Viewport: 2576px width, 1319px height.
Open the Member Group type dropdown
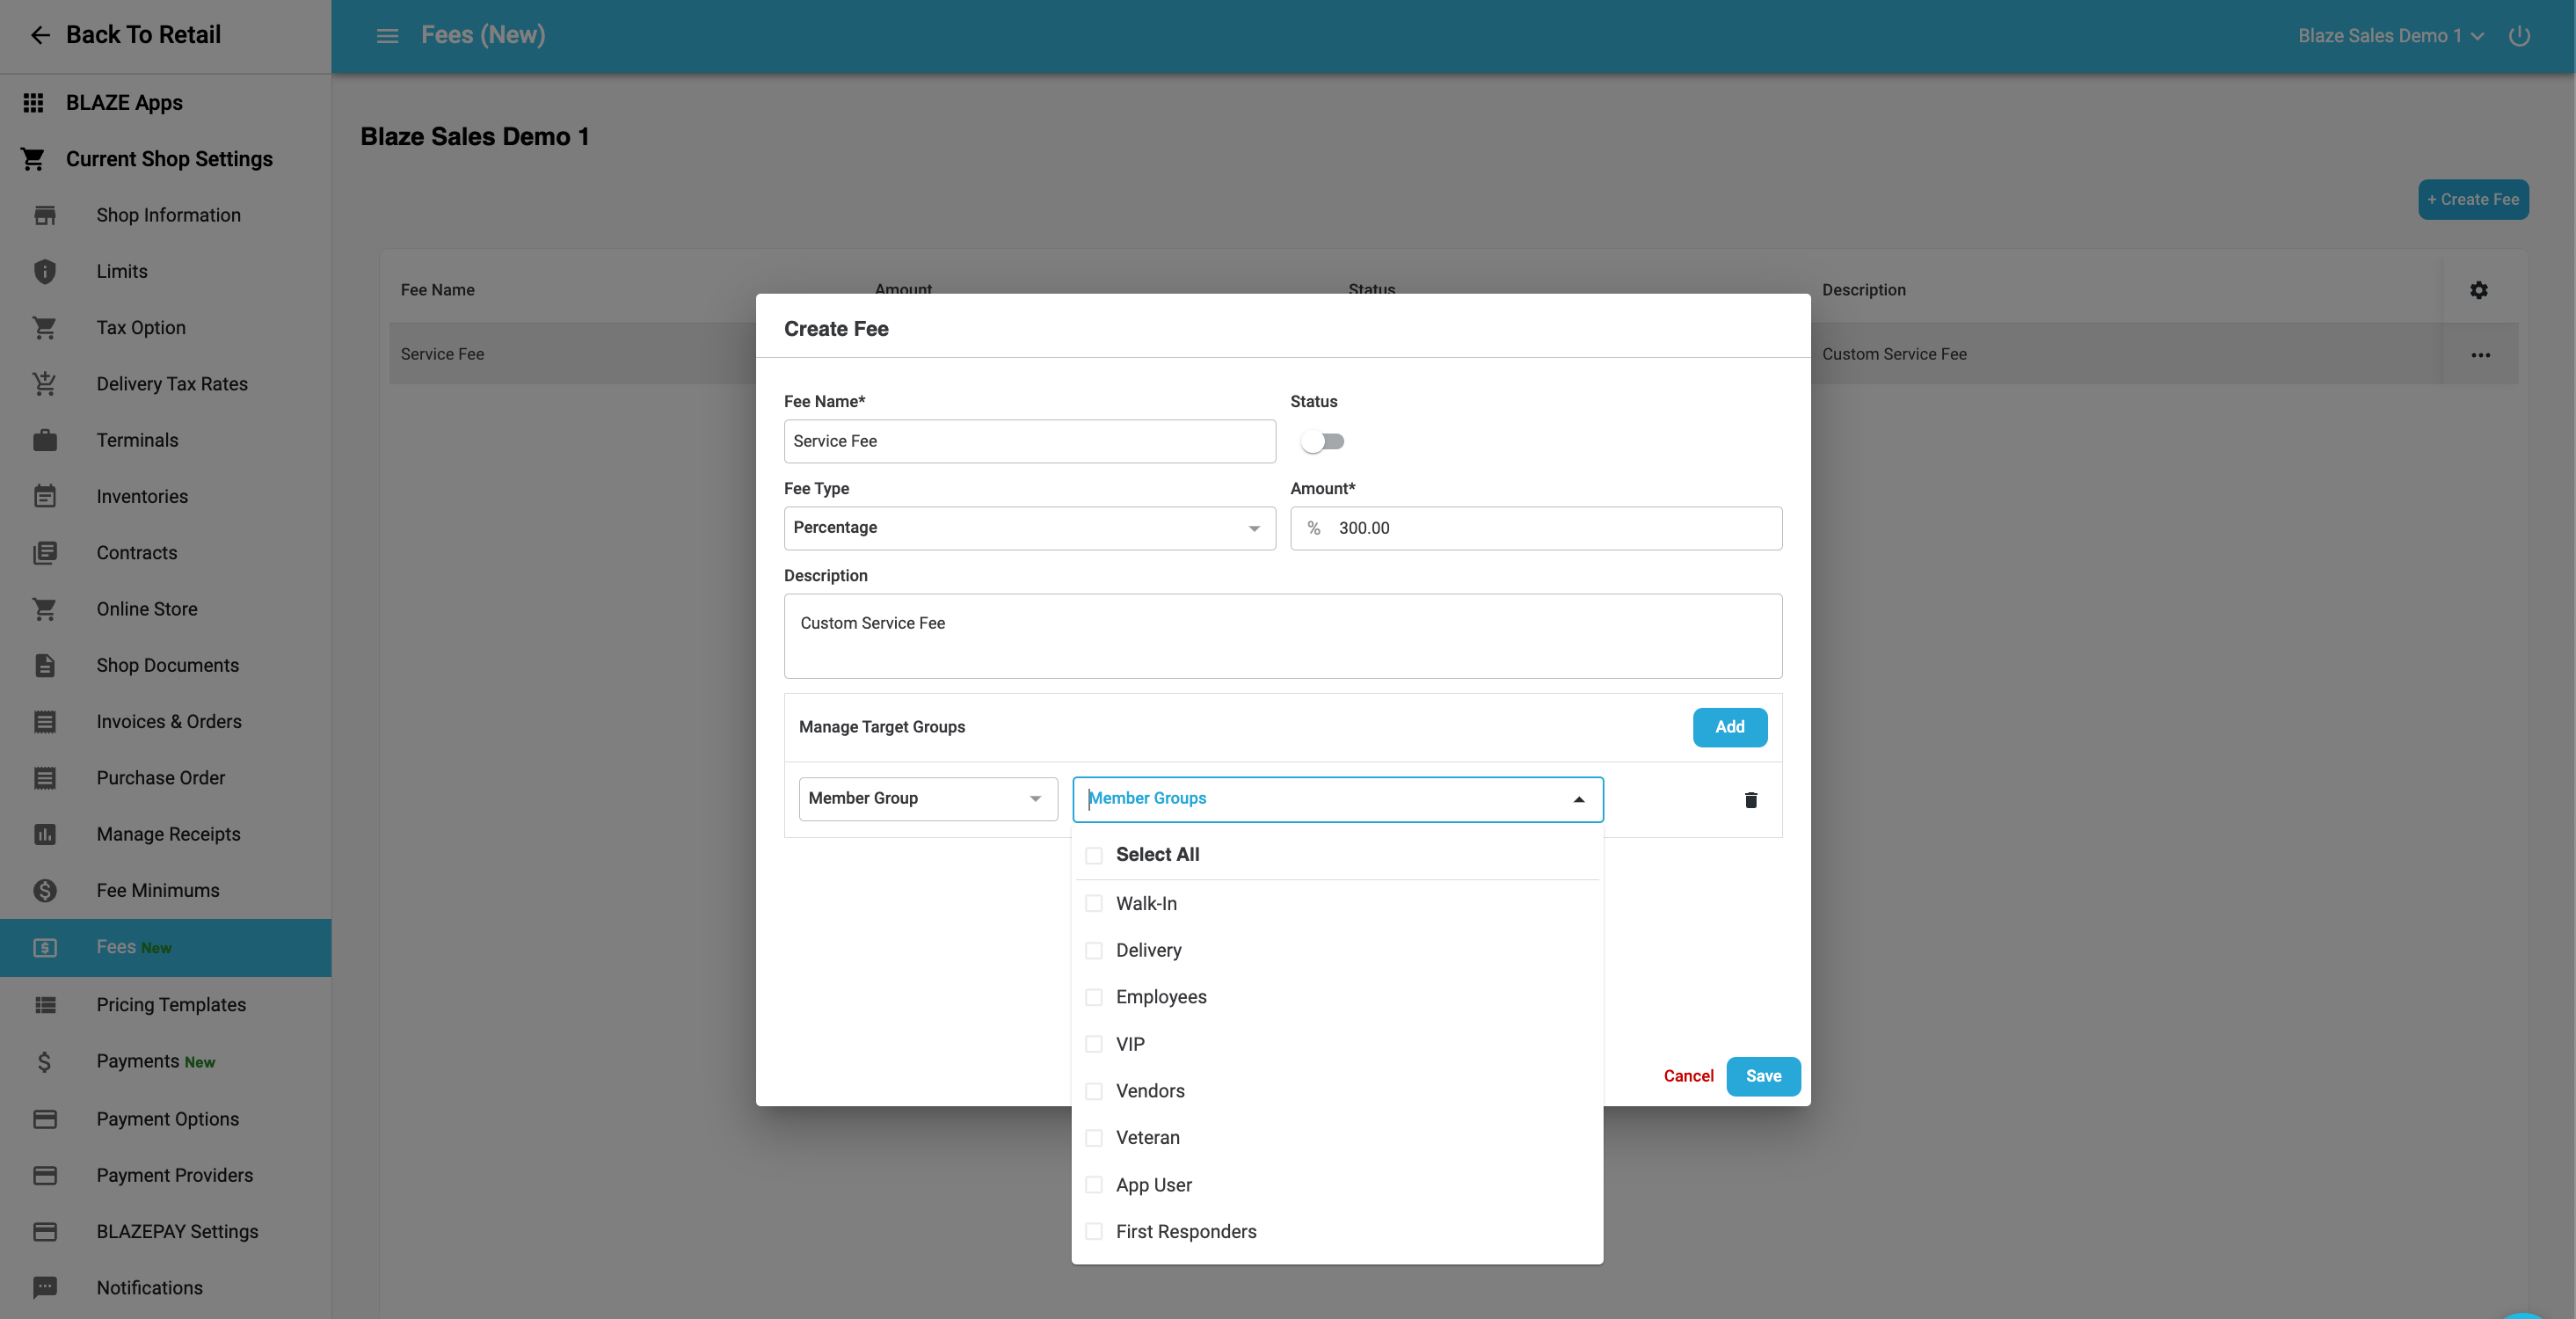928,799
